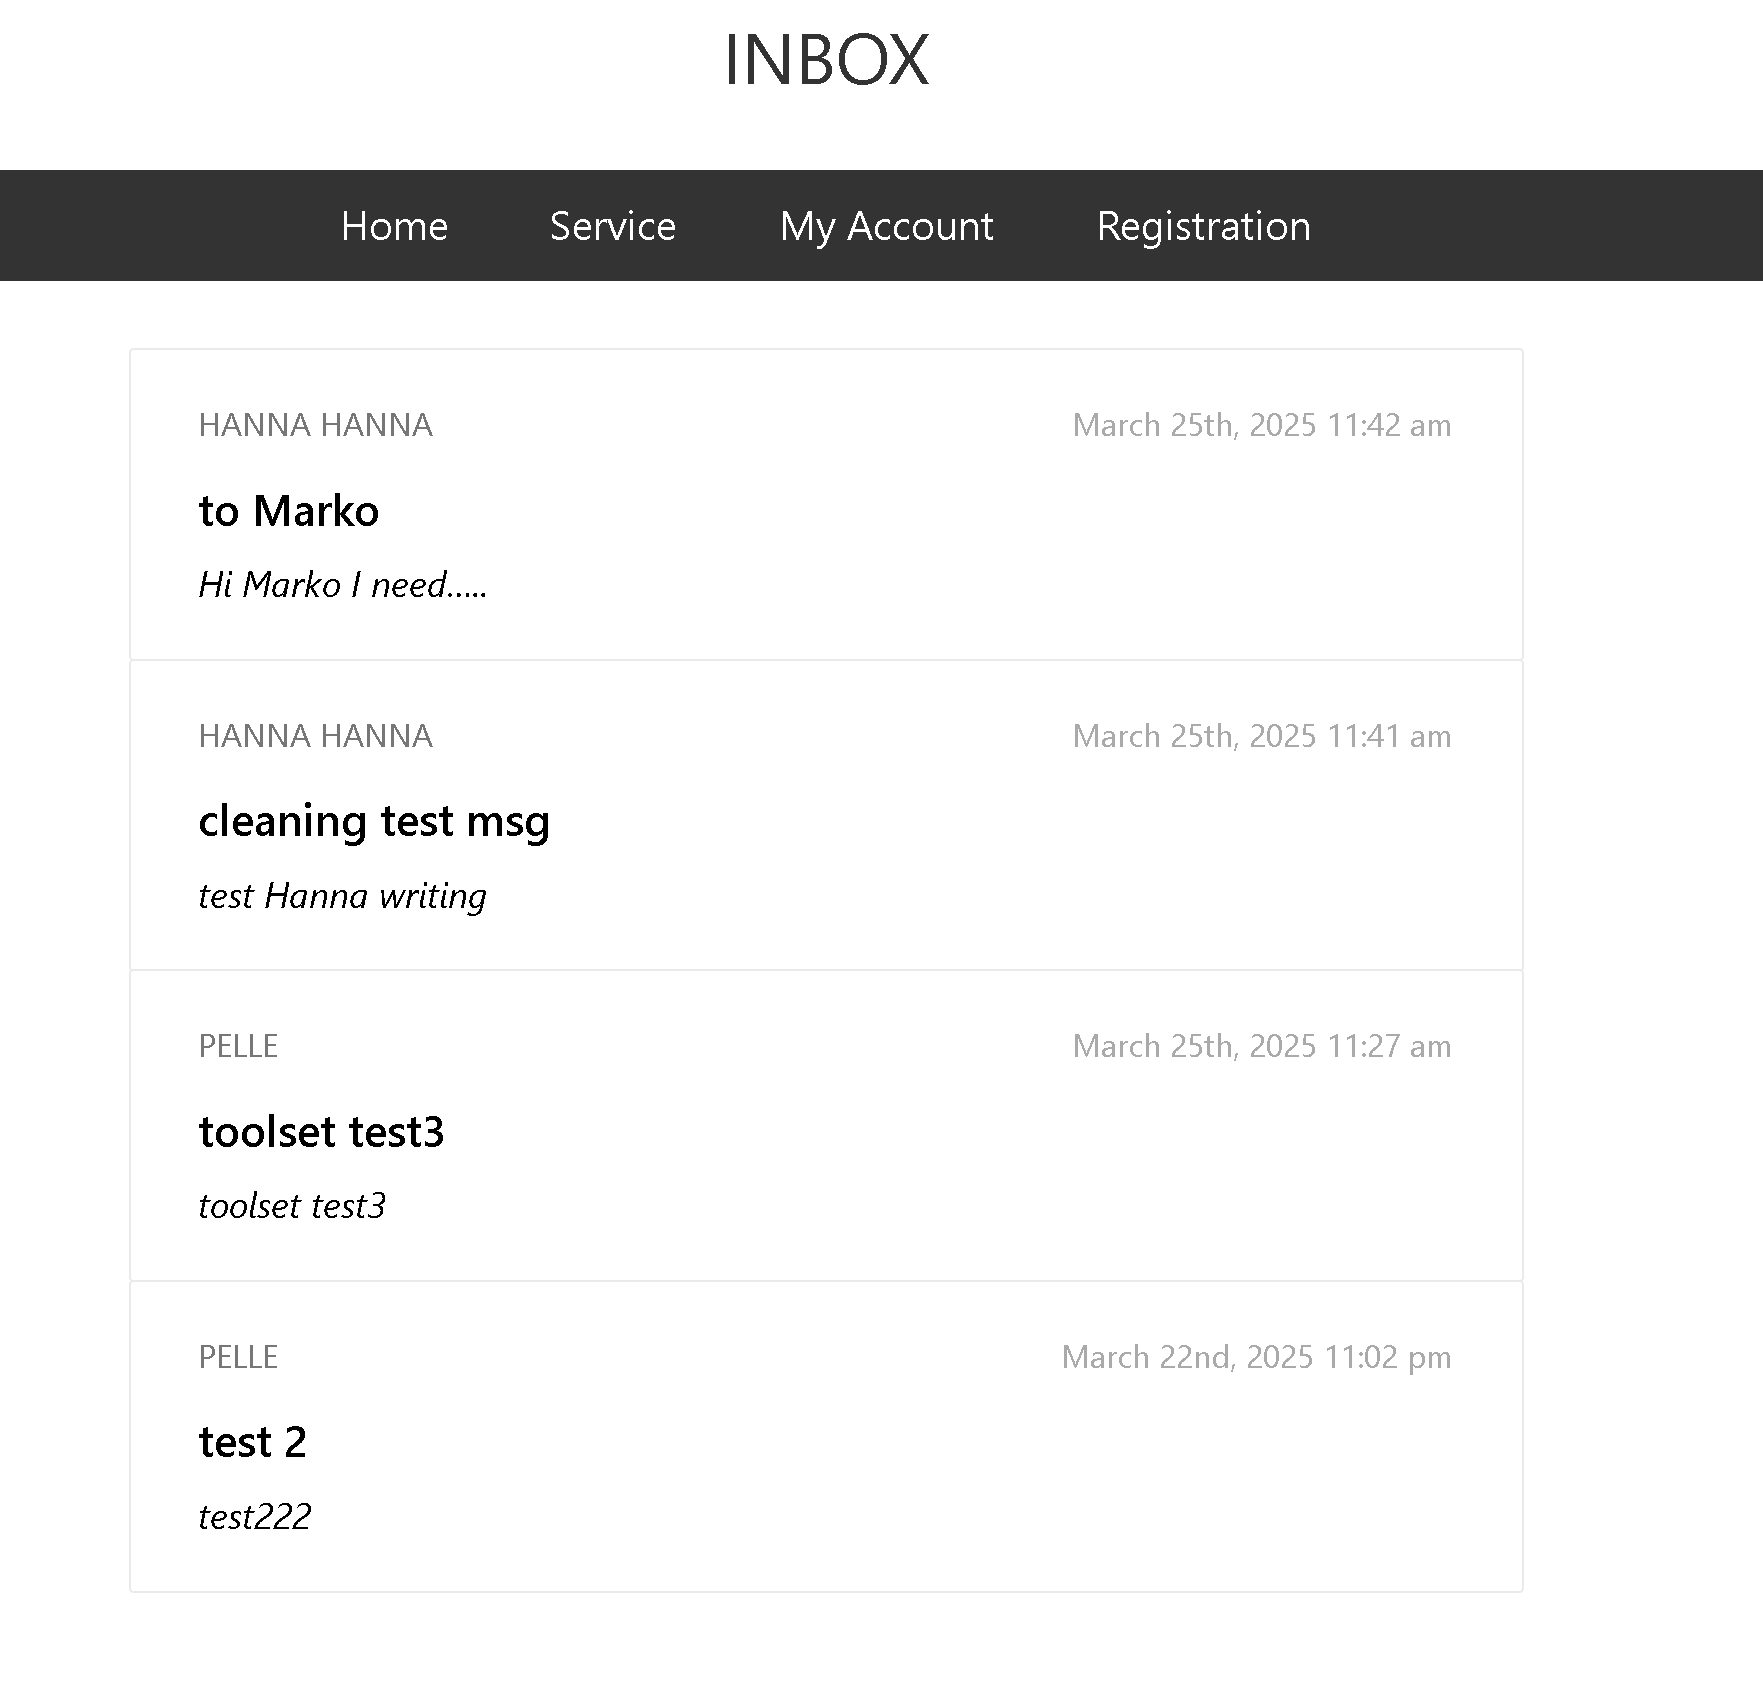Click the italic 'toolset test3' preview text

pos(292,1206)
